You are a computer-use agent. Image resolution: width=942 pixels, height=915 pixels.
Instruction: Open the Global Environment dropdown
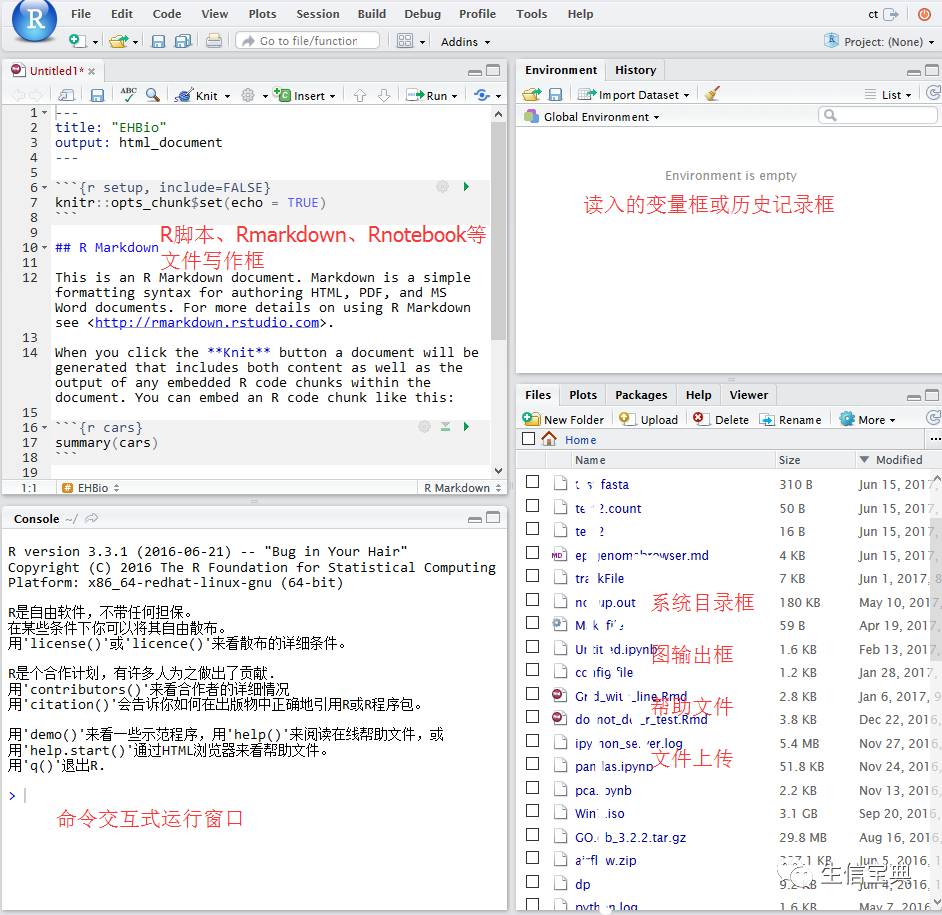pos(592,117)
